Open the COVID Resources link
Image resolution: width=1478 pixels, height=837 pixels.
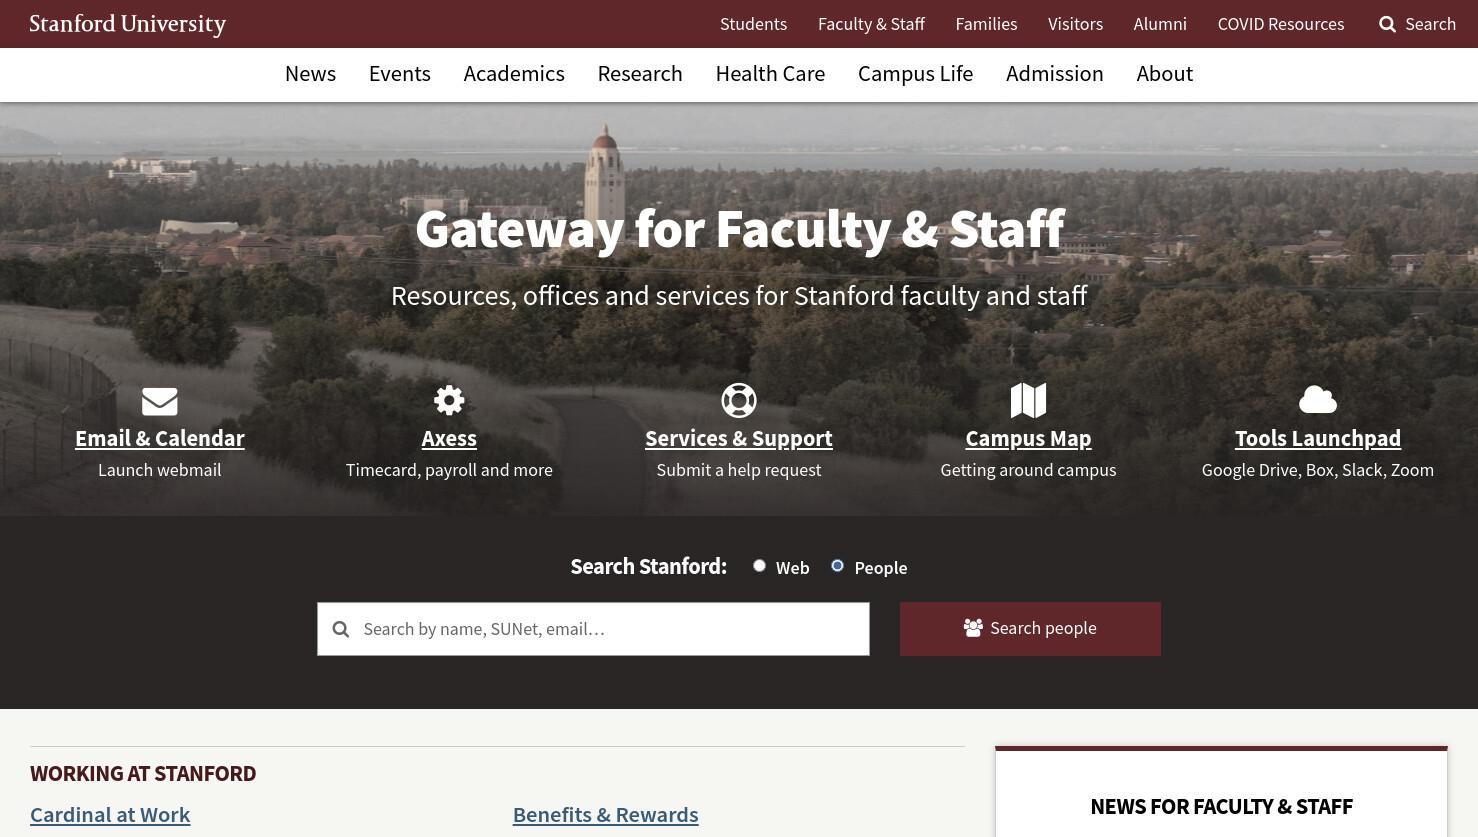coord(1280,24)
